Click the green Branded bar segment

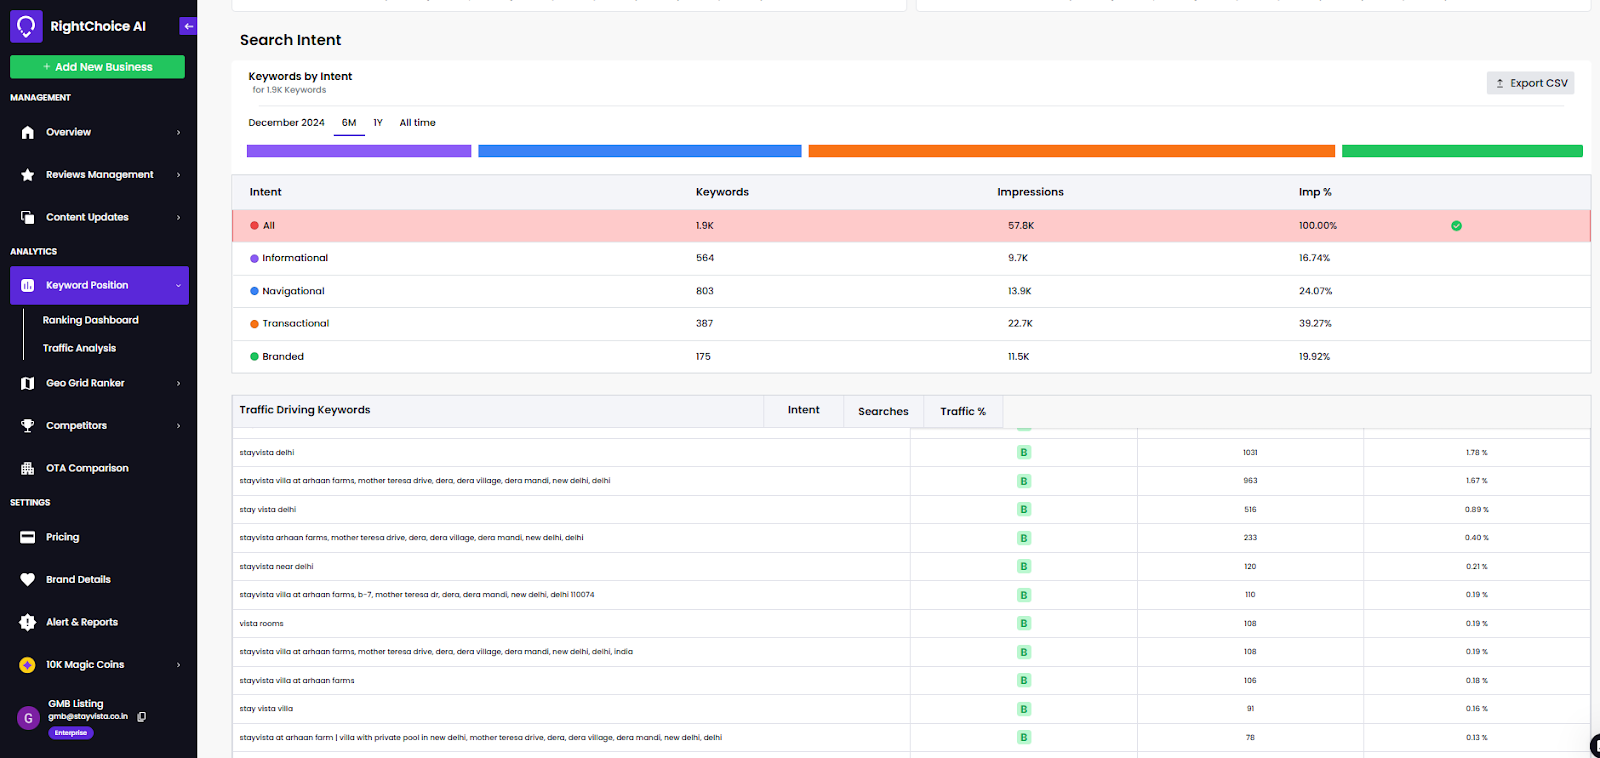pos(1462,151)
